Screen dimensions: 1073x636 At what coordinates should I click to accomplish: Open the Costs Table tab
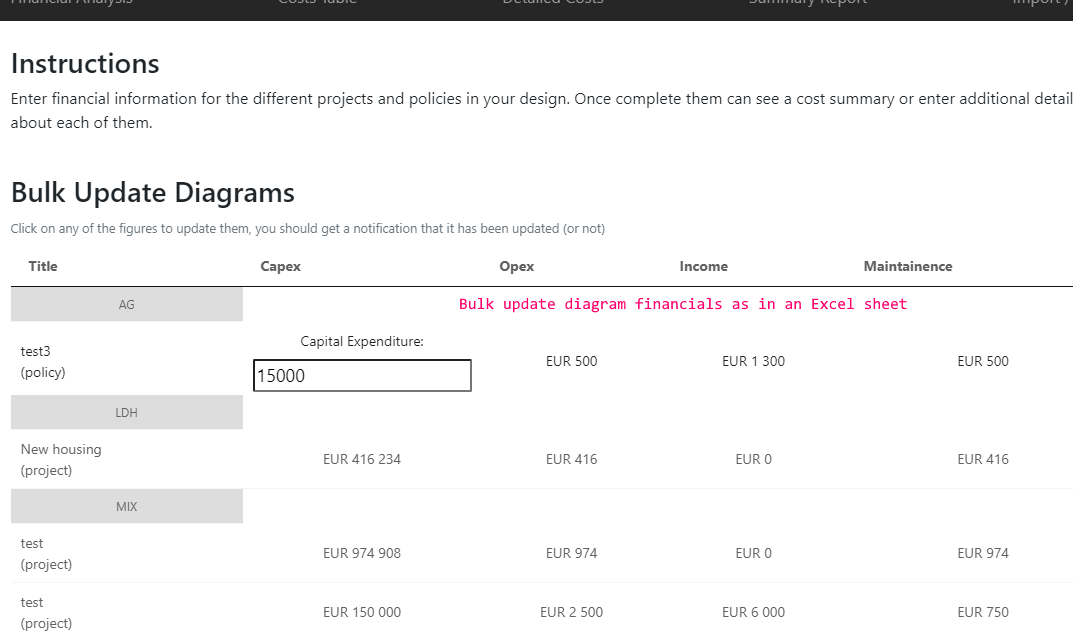317,3
